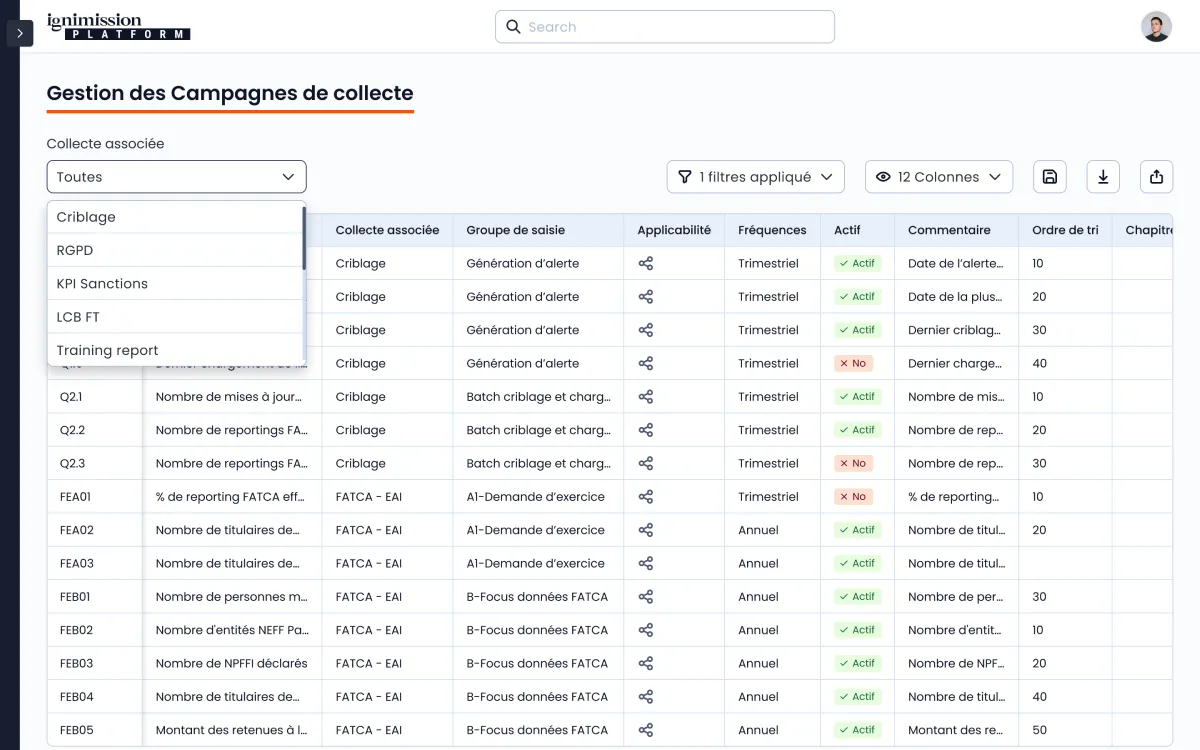
Task: Choose KPI Sanctions in the list
Action: 102,284
